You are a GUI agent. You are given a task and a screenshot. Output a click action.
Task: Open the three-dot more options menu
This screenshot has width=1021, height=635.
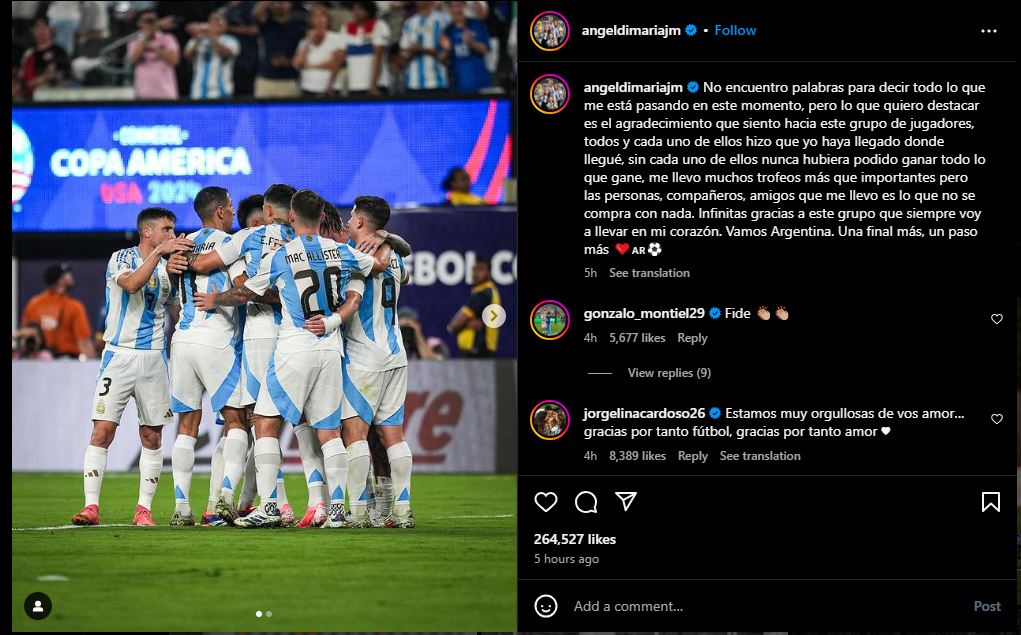pos(988,31)
